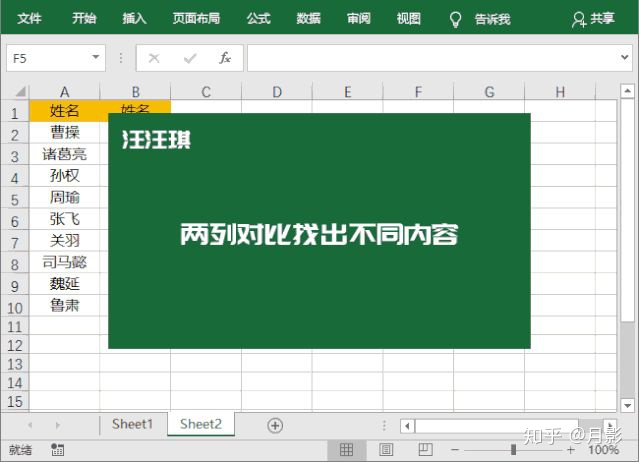Image resolution: width=639 pixels, height=462 pixels.
Task: Select the Sheet2 tab
Action: pos(201,424)
